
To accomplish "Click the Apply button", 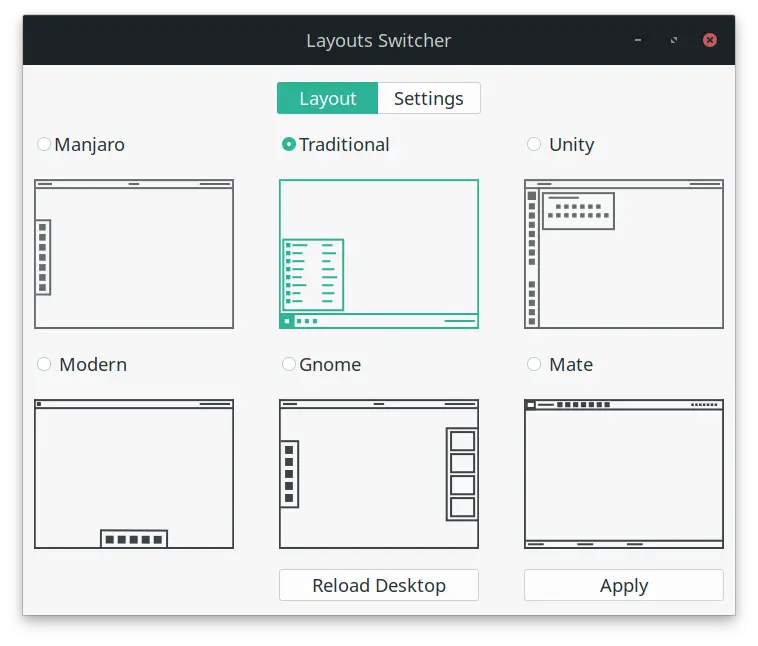I will tap(624, 586).
